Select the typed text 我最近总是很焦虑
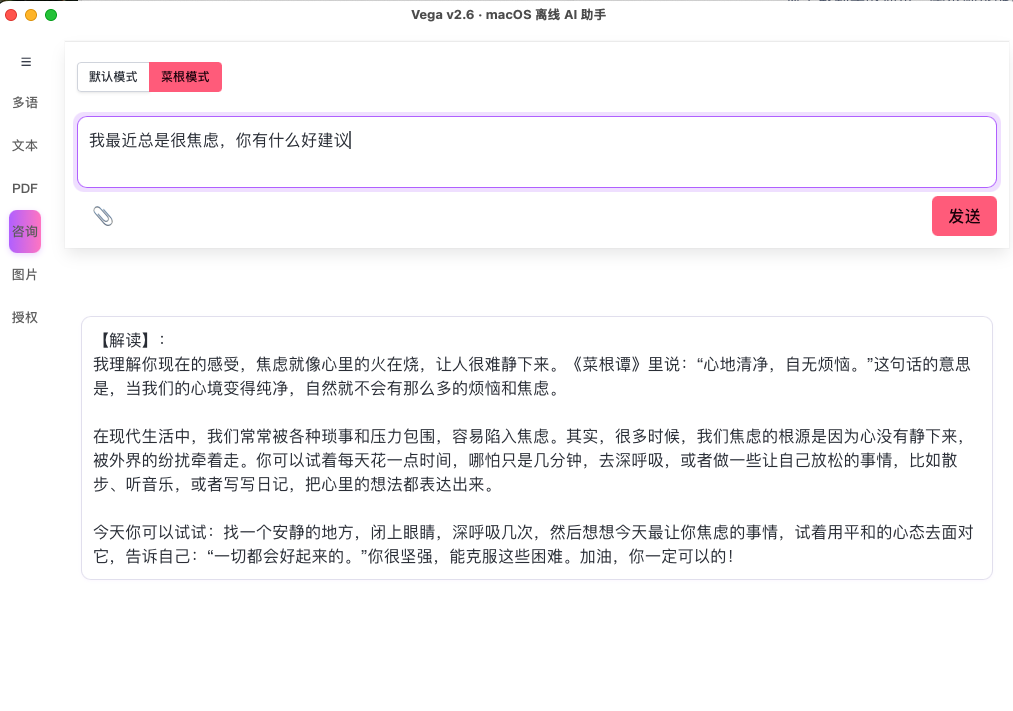Viewport: 1013px width, 711px height. click(152, 140)
